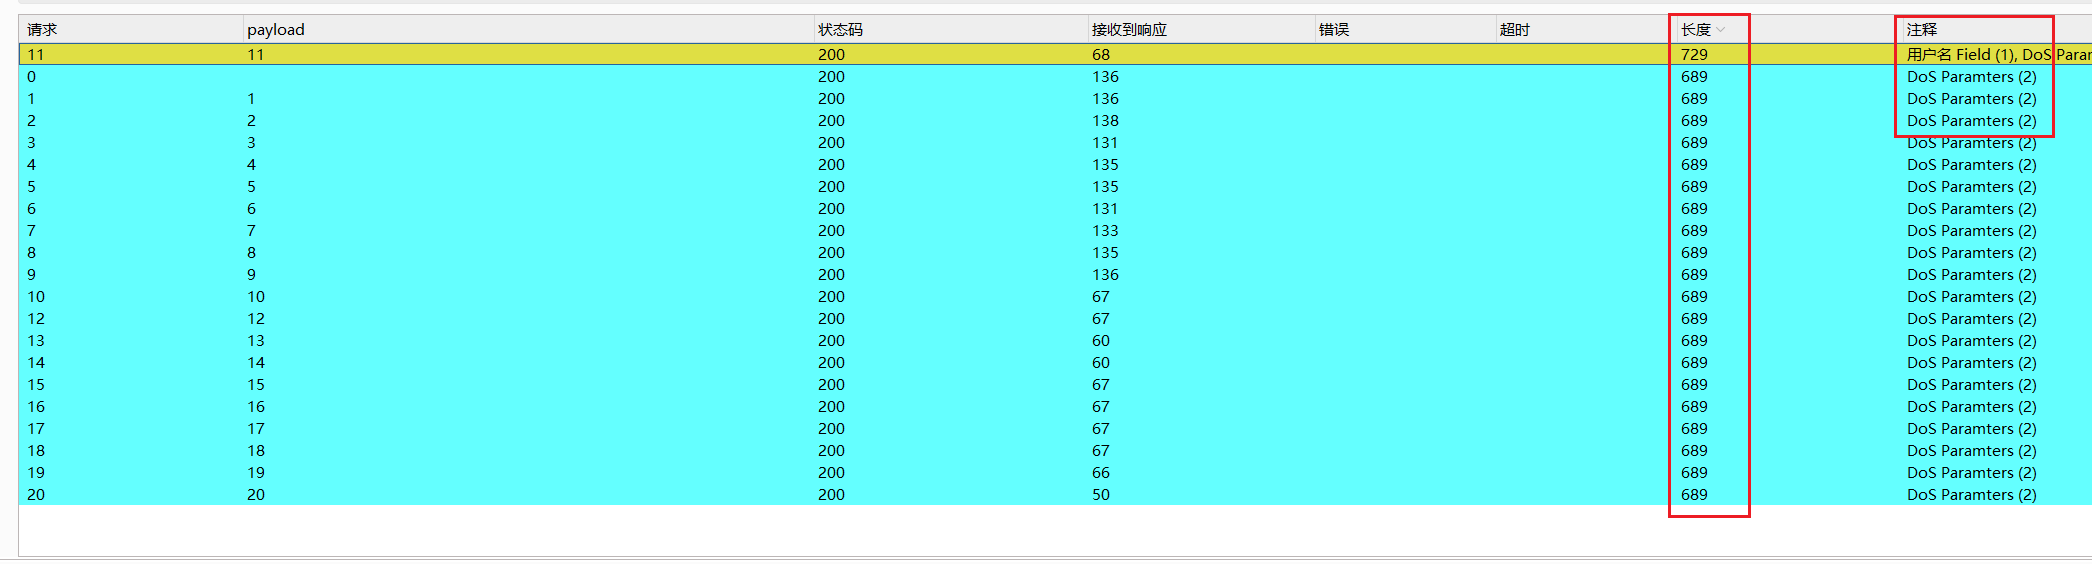Image resolution: width=2092 pixels, height=564 pixels.
Task: Click DoS Paramters (2) note in request 5 row
Action: pyautogui.click(x=1971, y=186)
